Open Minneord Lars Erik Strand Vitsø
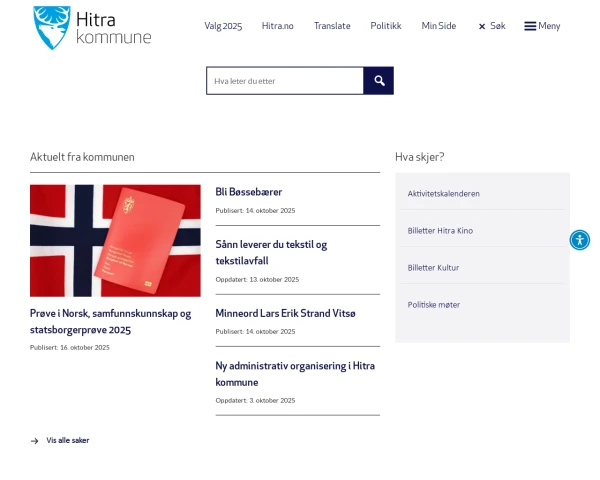The height and width of the screenshot is (480, 600). pyautogui.click(x=285, y=313)
